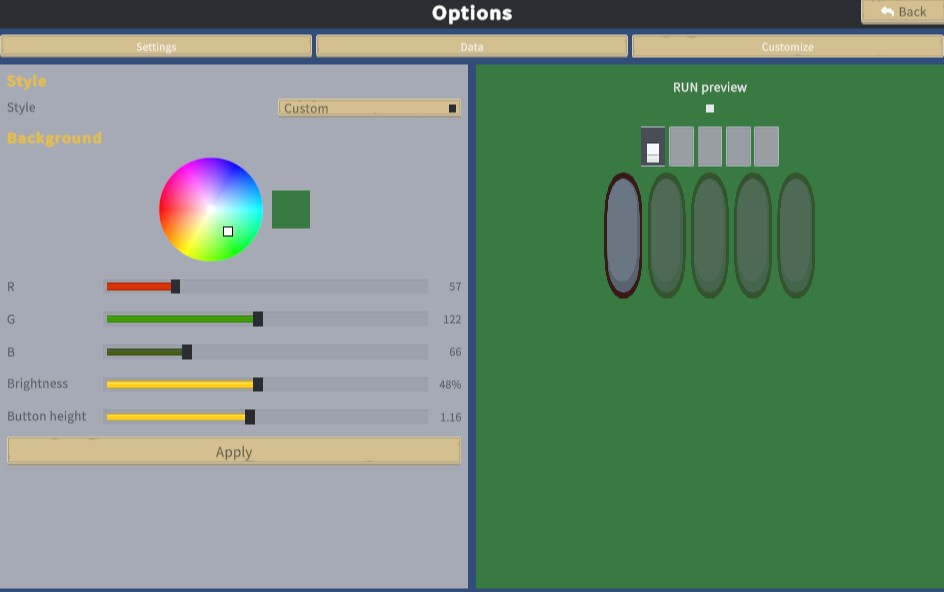Click the Back arrow button
Screen dimensions: 944x592
[902, 12]
